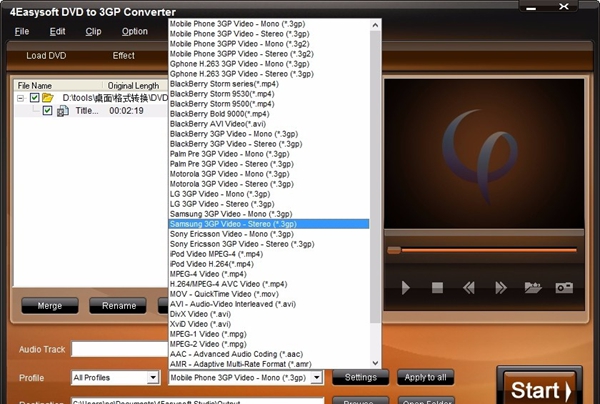The image size is (600, 404).
Task: Select iPod Video H.264(*.mp4)
Action: pos(269,264)
